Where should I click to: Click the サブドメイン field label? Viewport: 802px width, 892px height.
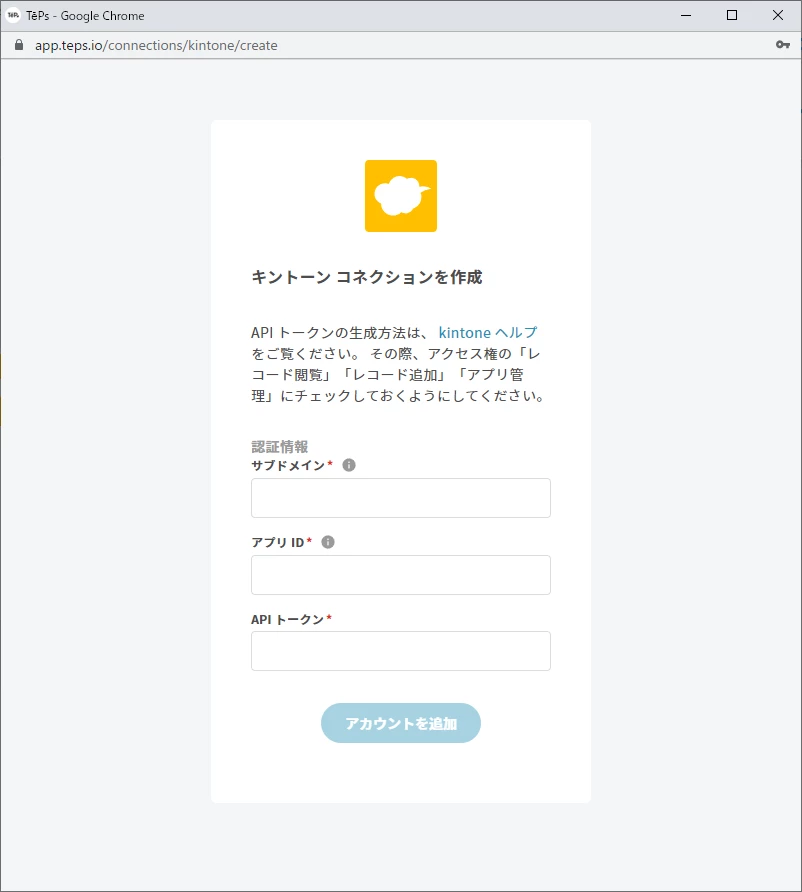[x=288, y=465]
